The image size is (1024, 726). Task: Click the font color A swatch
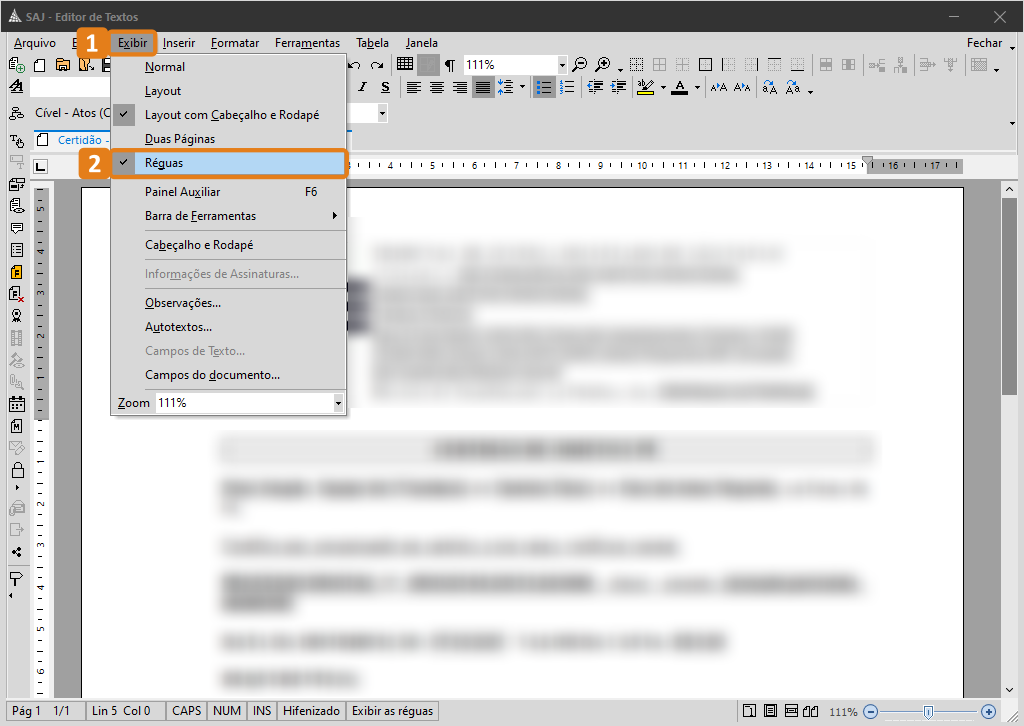[x=680, y=87]
